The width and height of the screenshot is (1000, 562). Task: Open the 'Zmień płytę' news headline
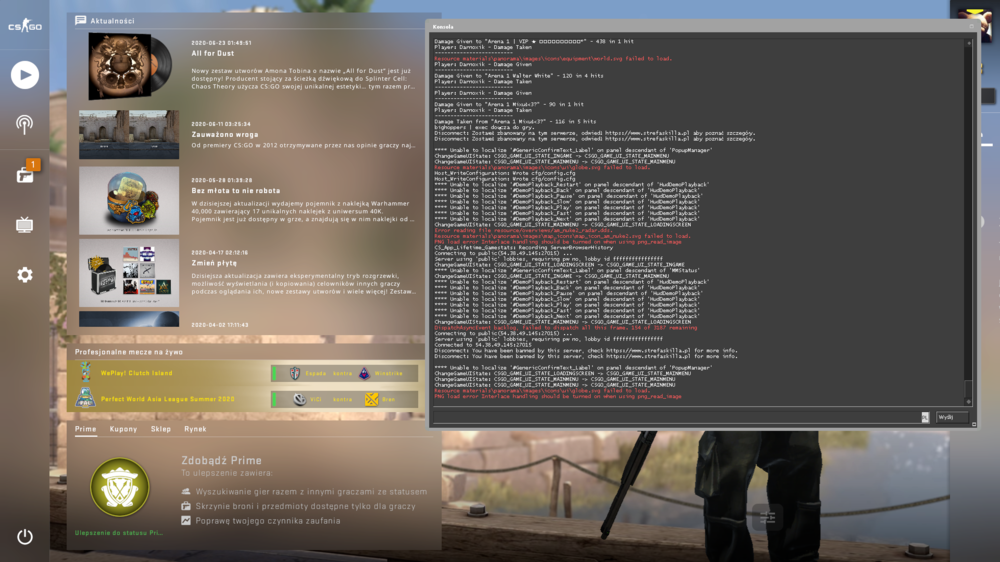pyautogui.click(x=214, y=263)
